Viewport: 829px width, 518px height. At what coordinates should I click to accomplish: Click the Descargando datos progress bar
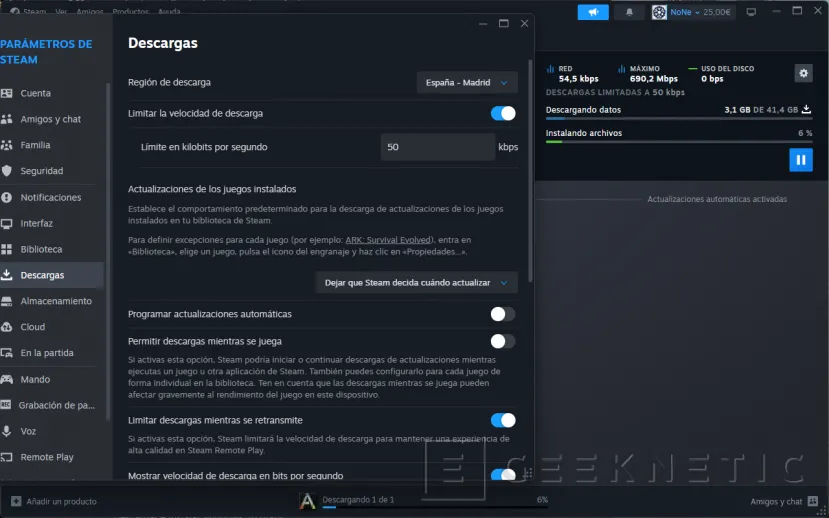click(x=679, y=119)
